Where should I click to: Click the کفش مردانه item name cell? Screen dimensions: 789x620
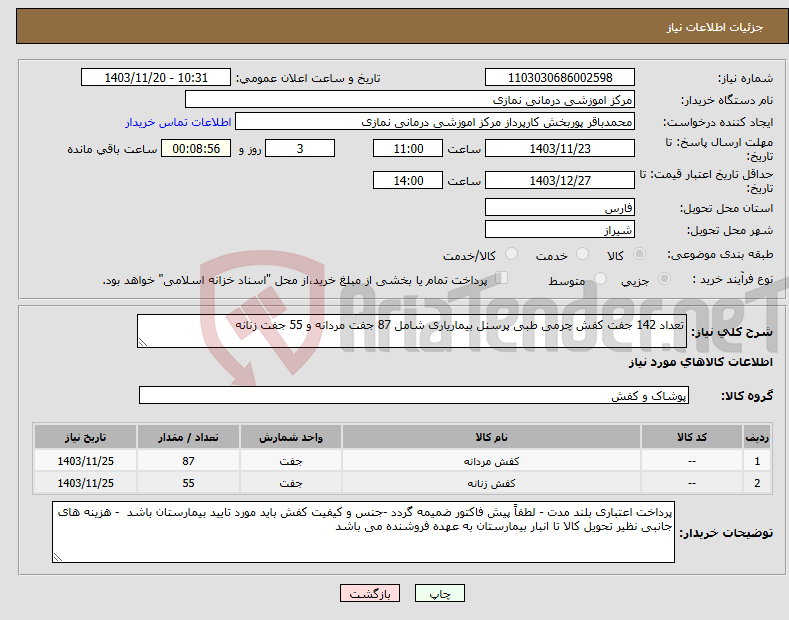tap(491, 460)
